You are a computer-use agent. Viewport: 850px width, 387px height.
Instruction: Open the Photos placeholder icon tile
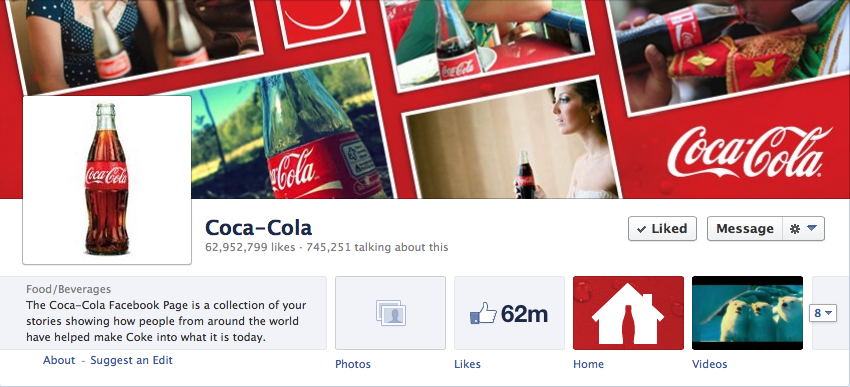coord(390,313)
